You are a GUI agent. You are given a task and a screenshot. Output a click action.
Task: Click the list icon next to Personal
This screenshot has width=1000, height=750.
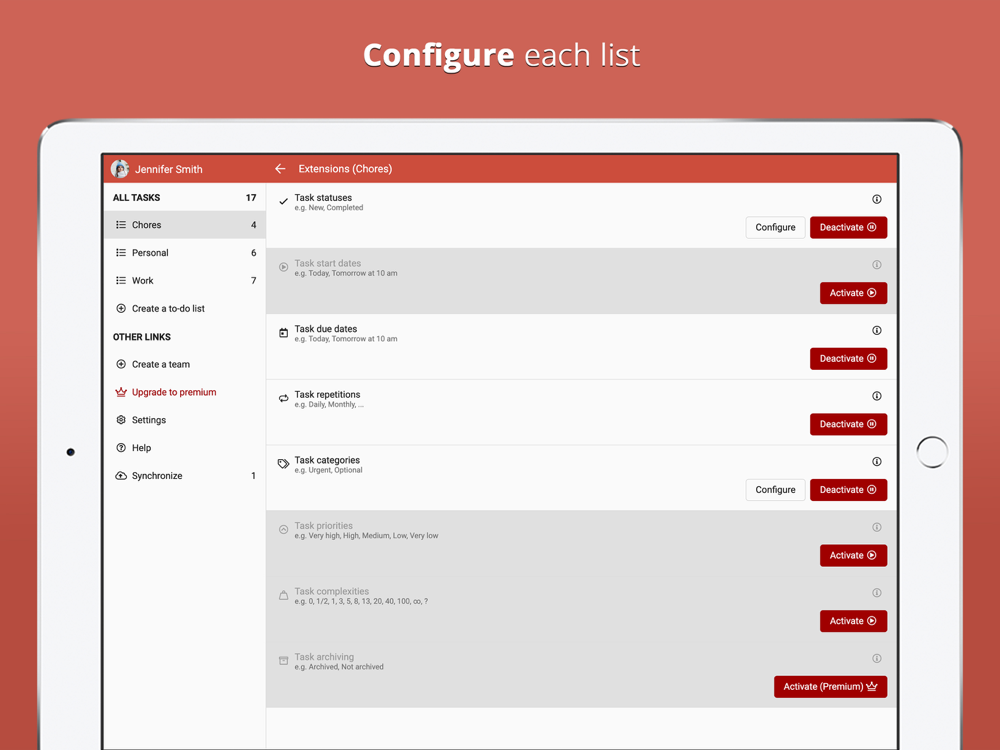coord(121,253)
